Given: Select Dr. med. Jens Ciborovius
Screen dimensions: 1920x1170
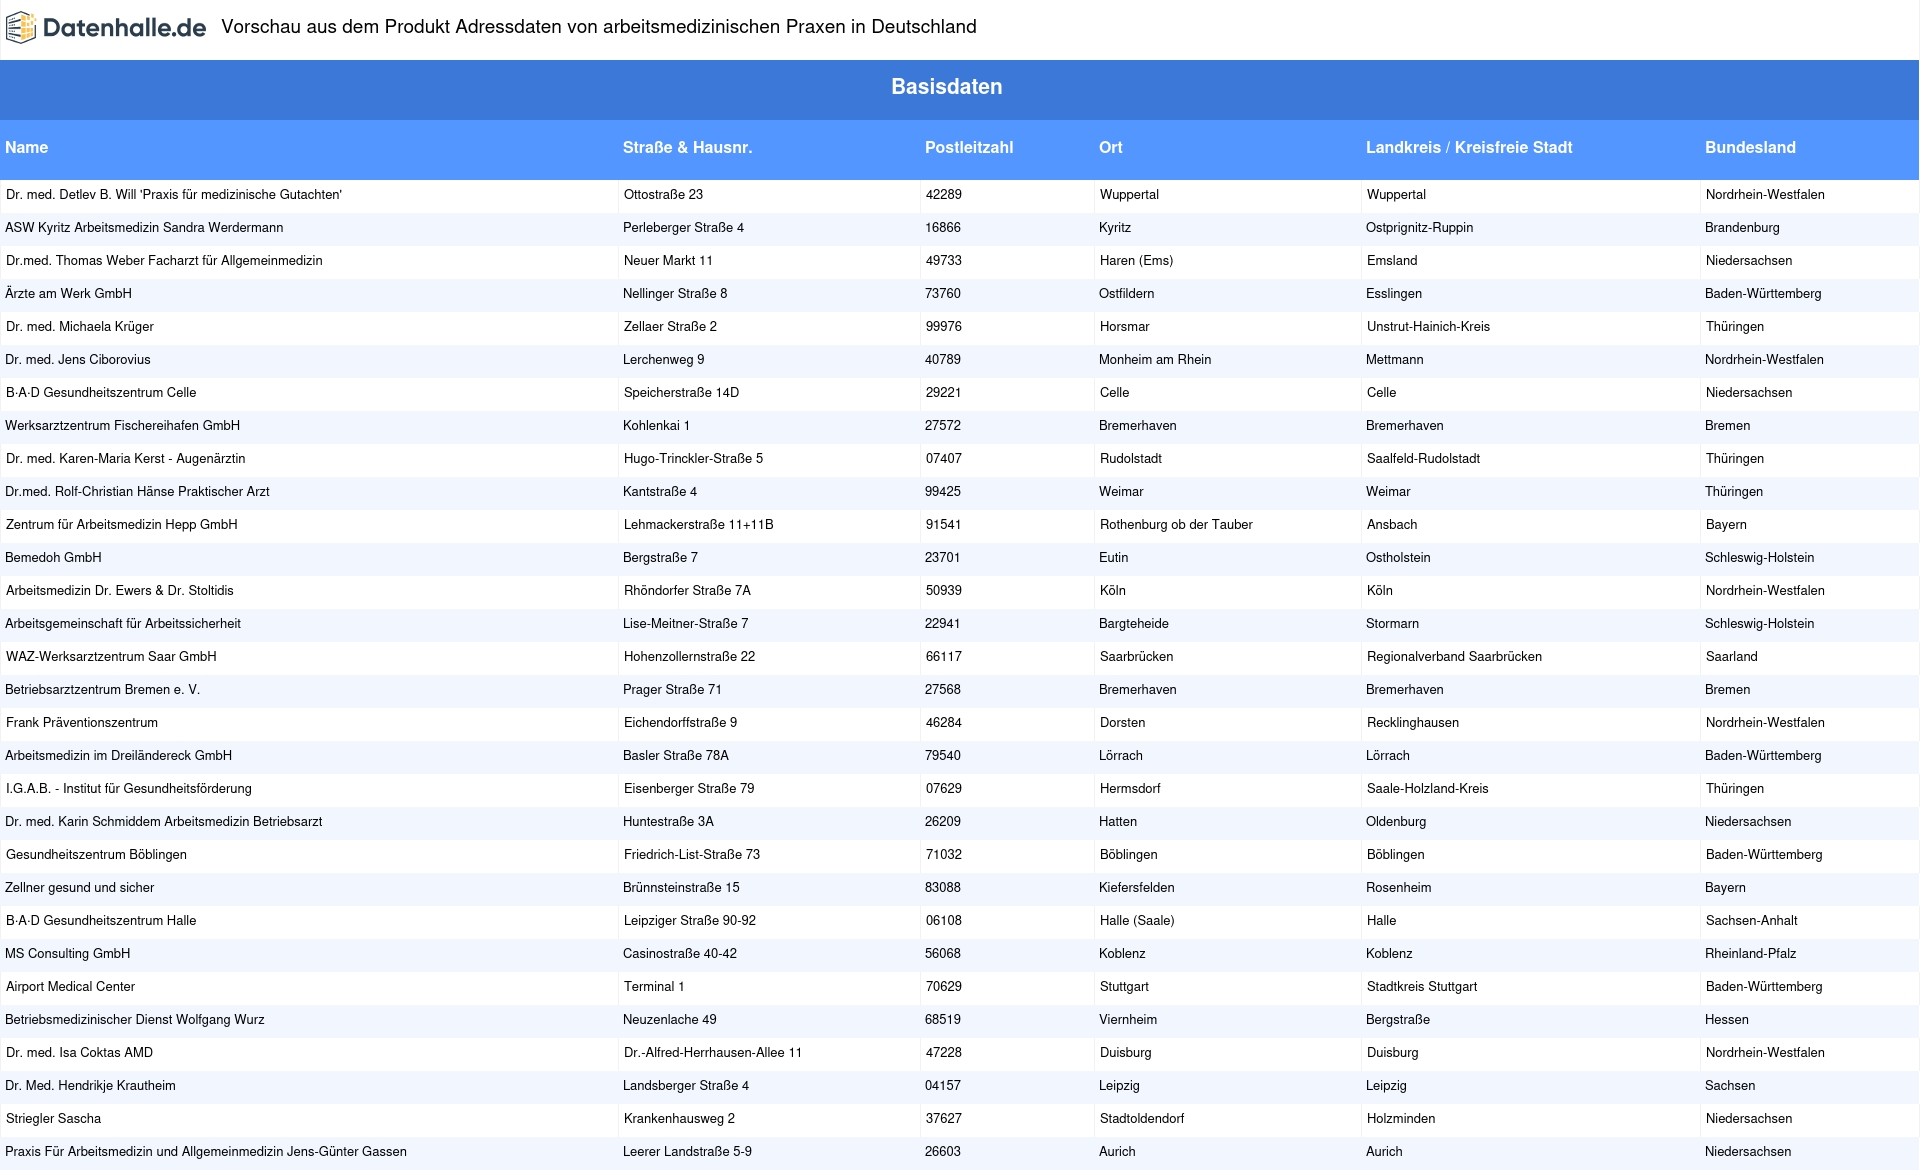Looking at the screenshot, I should coord(78,360).
